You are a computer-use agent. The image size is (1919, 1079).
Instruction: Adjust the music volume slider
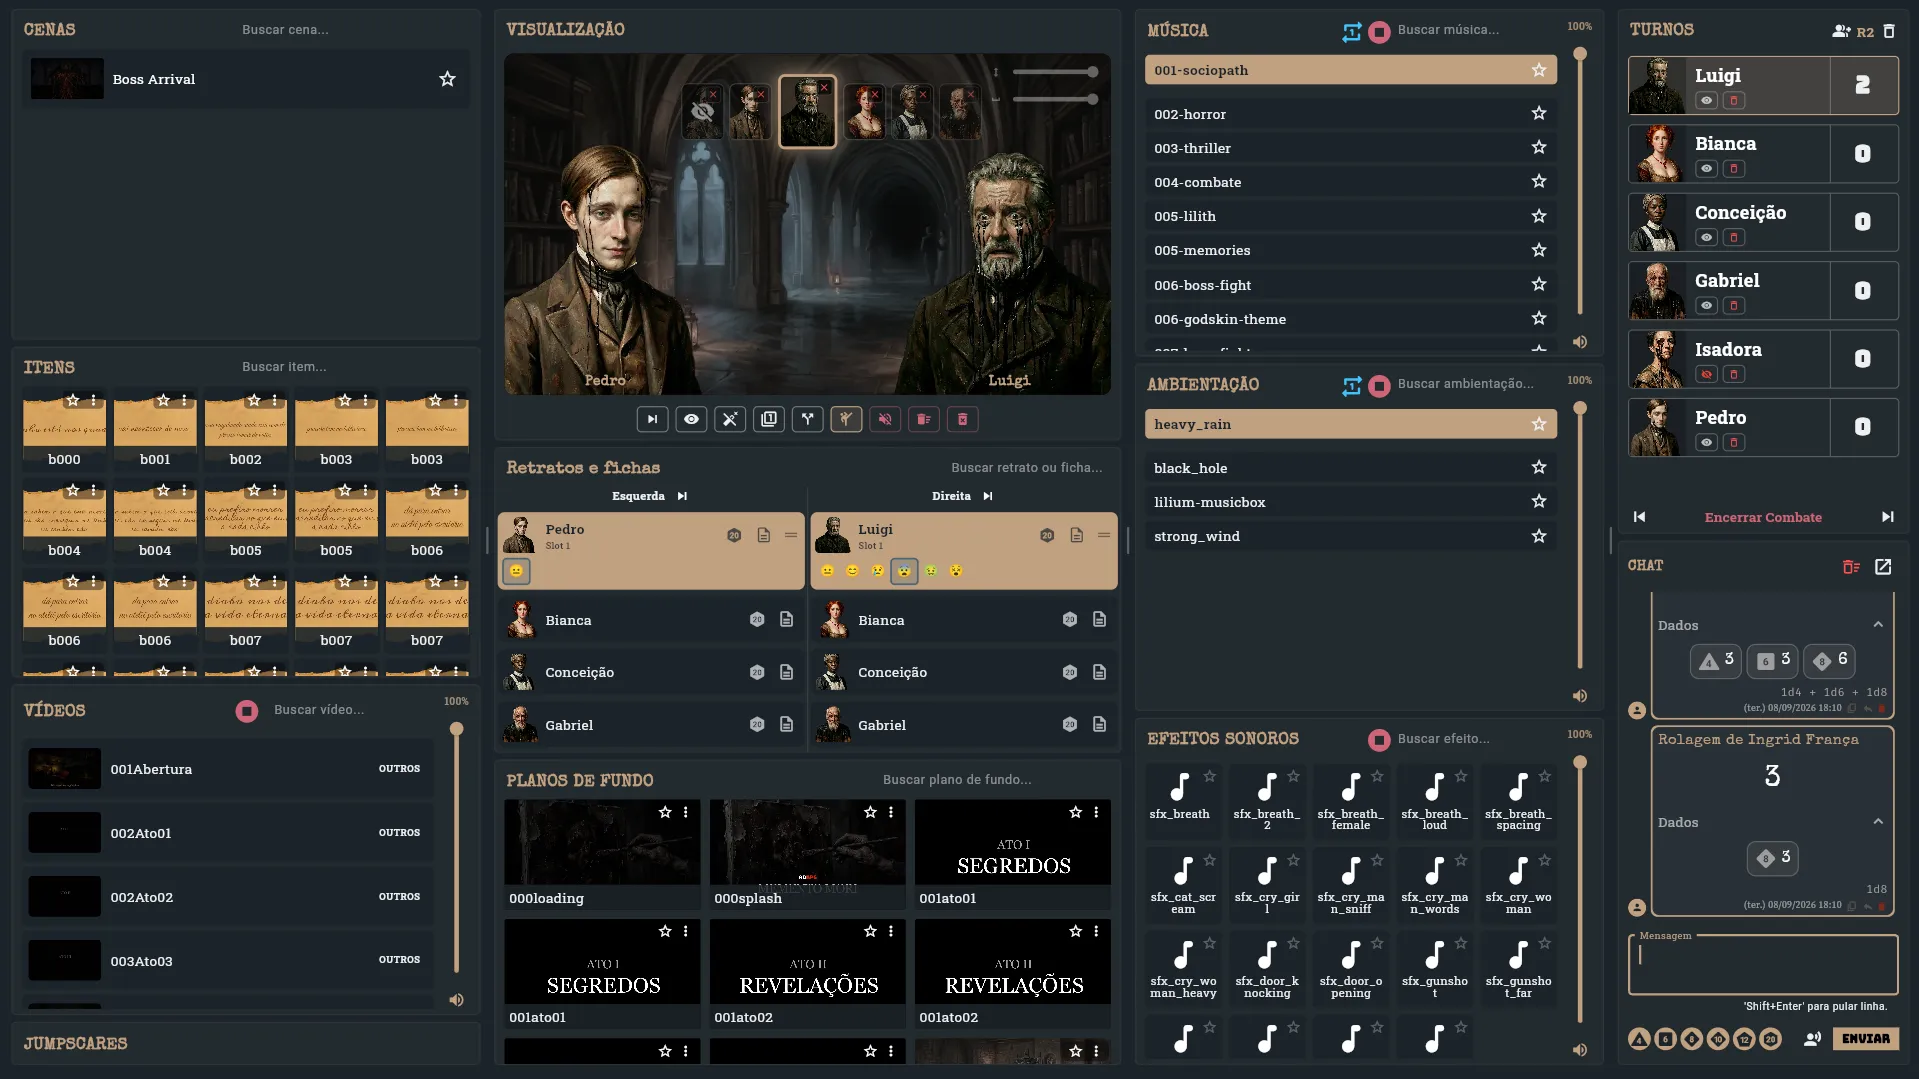click(x=1580, y=182)
